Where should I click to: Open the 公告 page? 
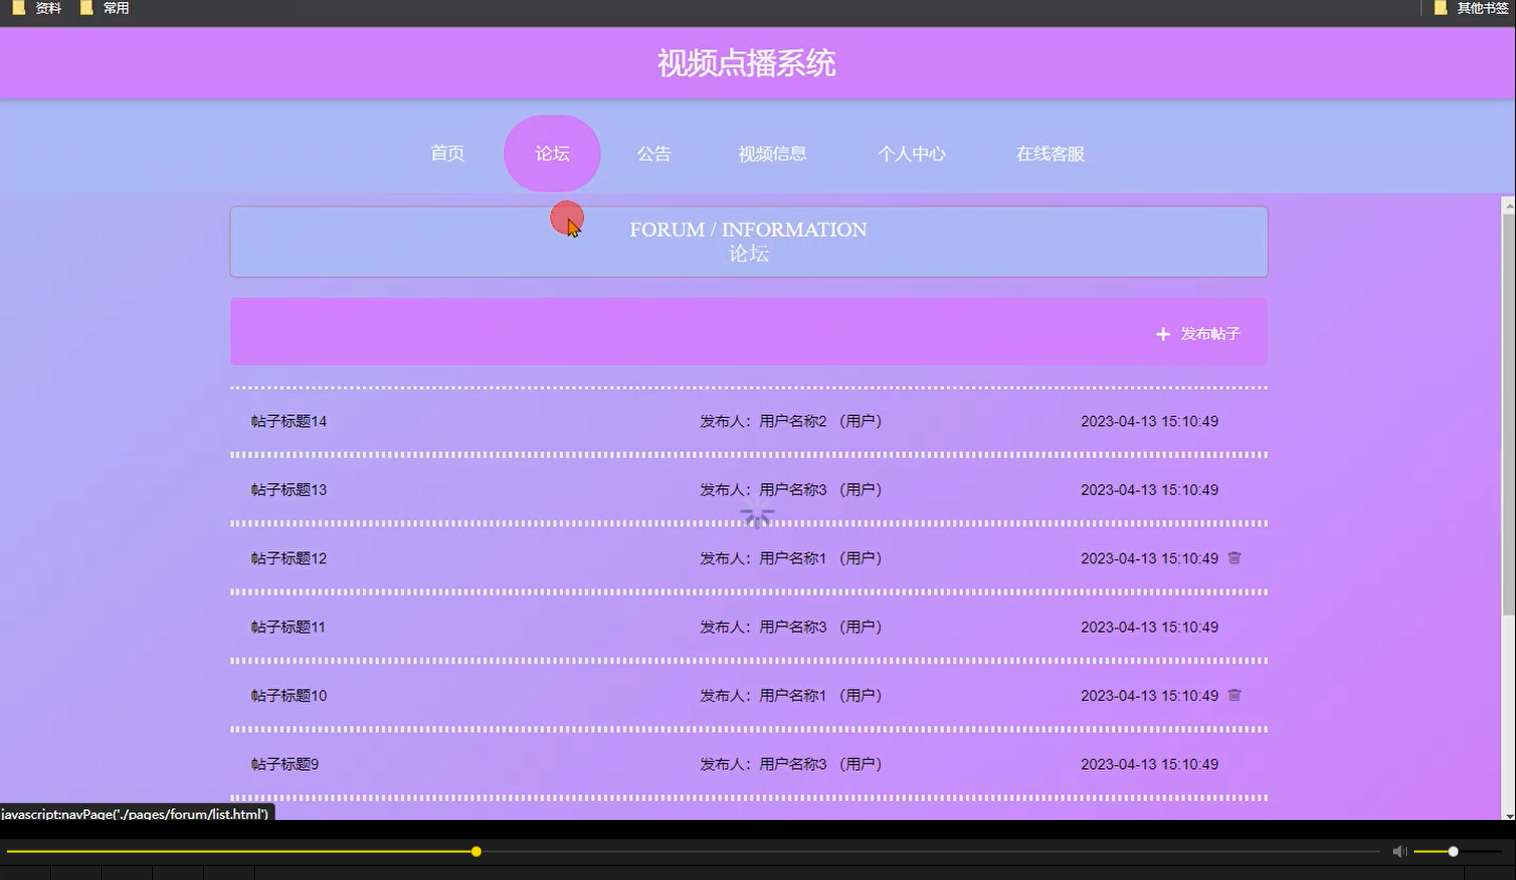(653, 153)
